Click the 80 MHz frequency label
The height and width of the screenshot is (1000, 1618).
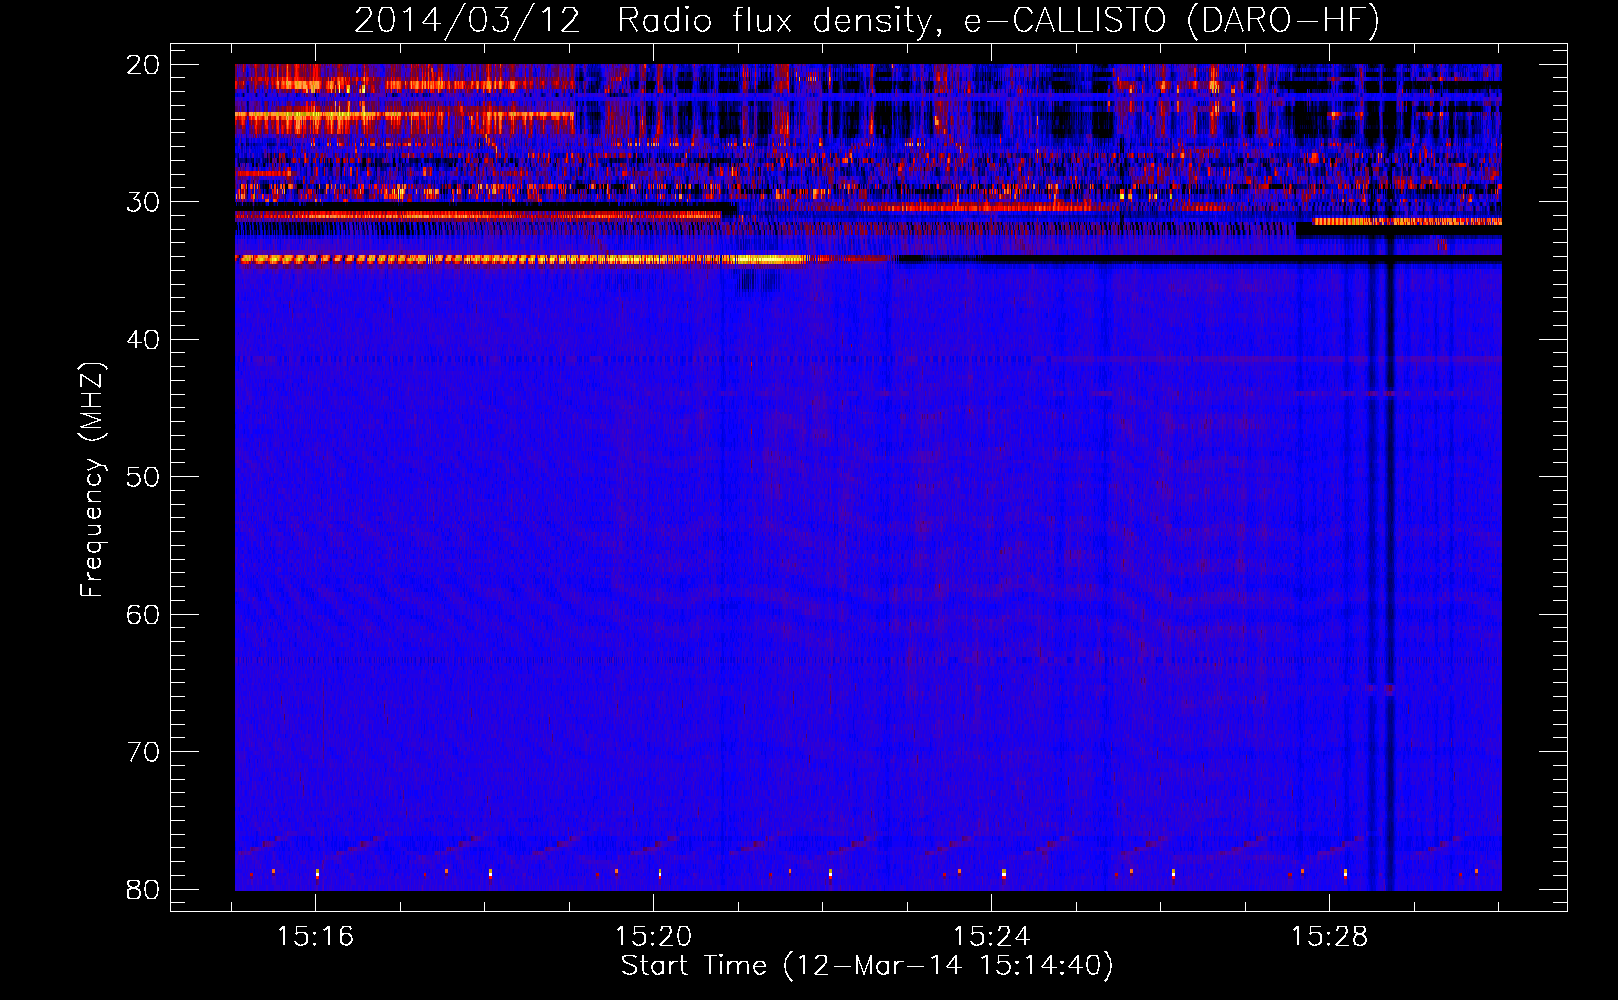tap(143, 889)
